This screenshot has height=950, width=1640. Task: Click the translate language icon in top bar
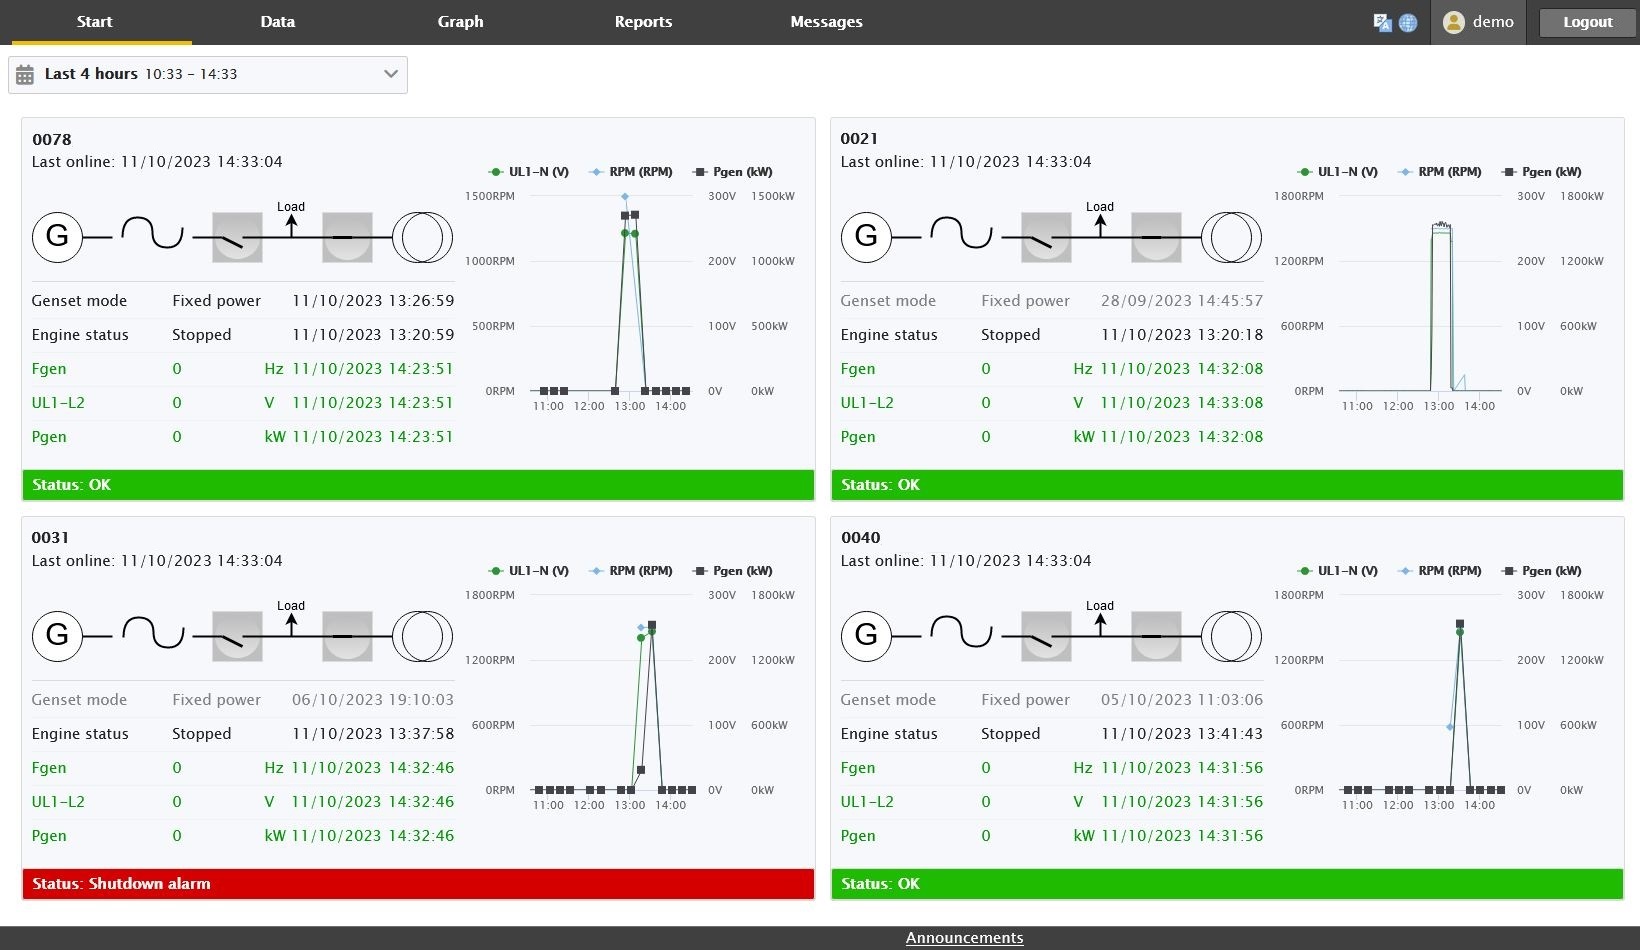pos(1382,22)
